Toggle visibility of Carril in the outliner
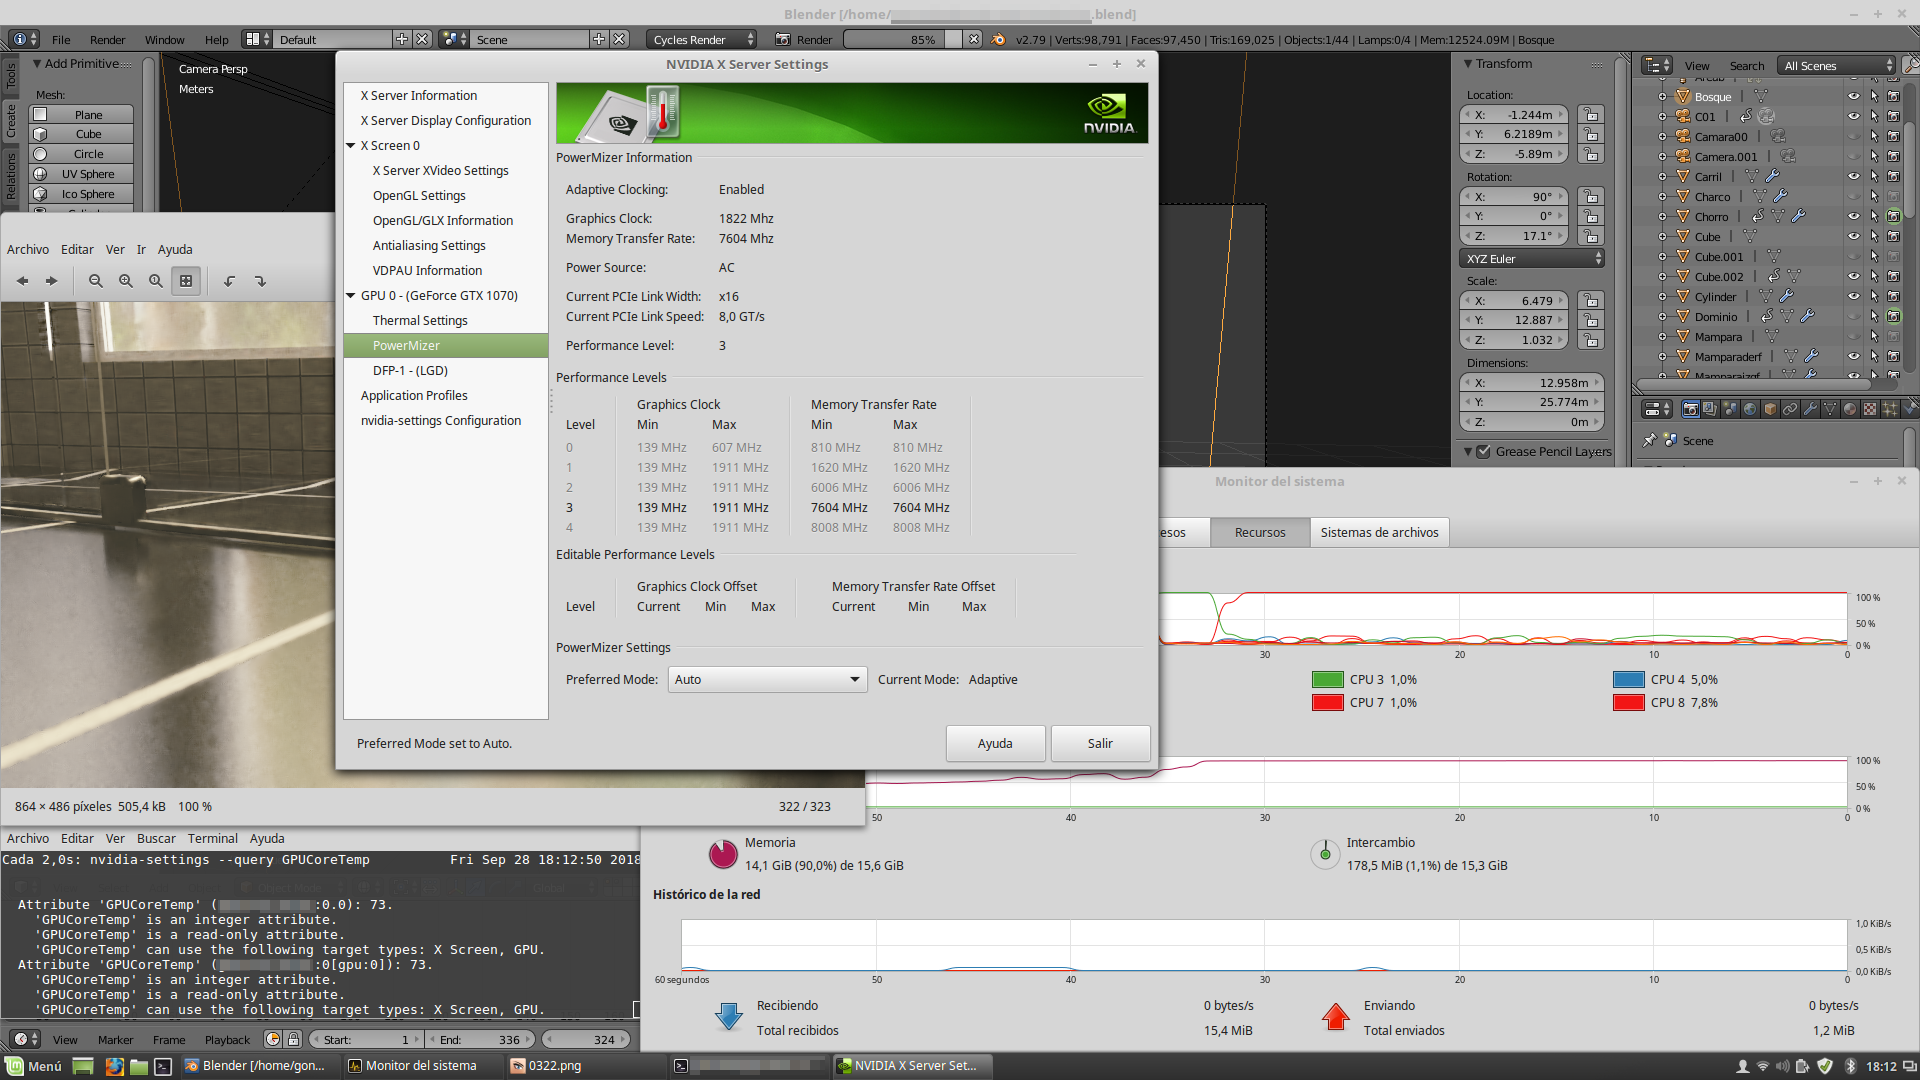 pos(1853,177)
